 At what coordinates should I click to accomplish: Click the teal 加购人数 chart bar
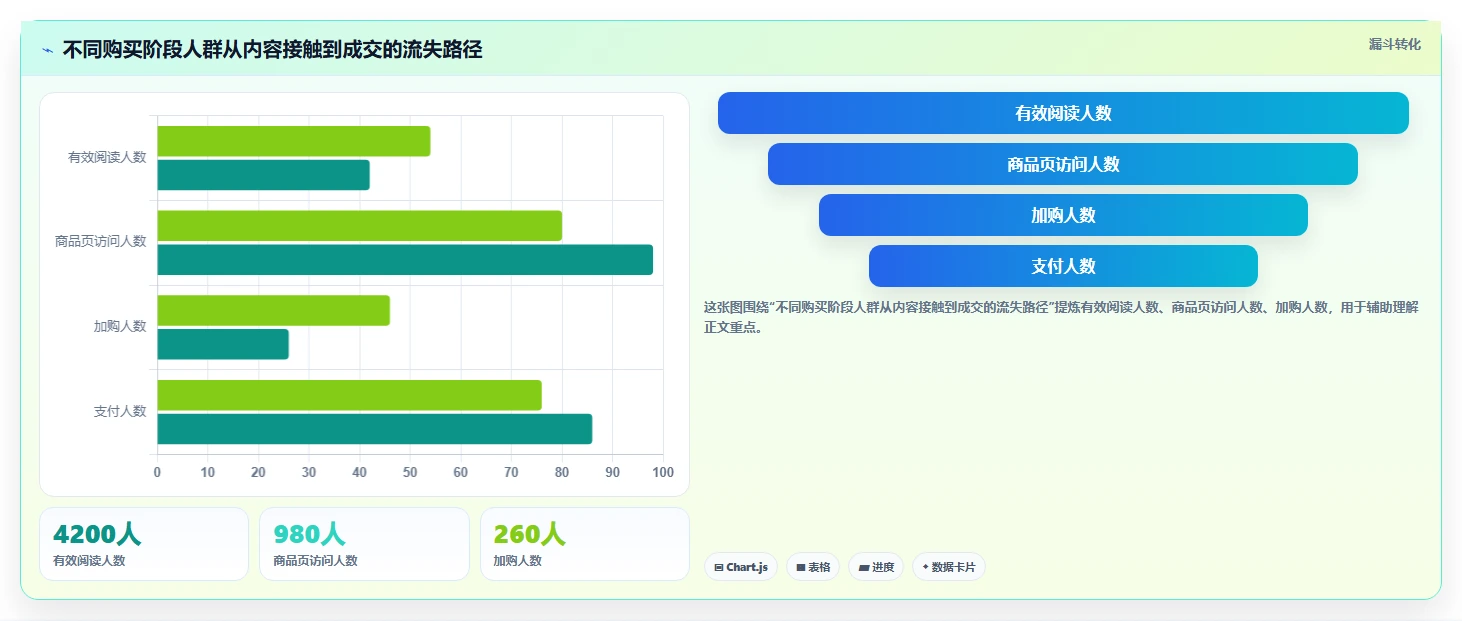click(x=223, y=344)
